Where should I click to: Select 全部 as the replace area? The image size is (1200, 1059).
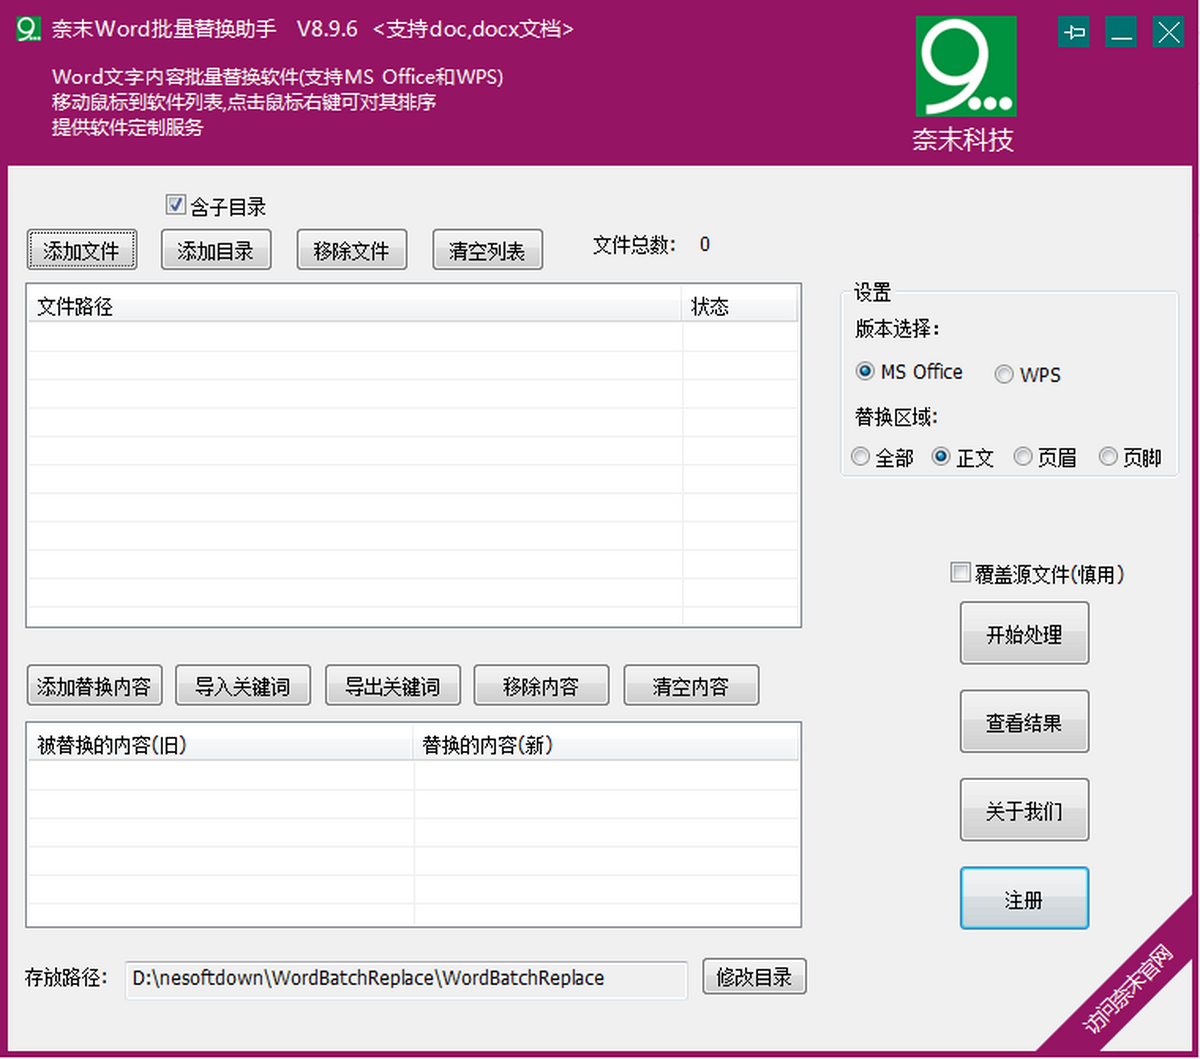pyautogui.click(x=860, y=456)
